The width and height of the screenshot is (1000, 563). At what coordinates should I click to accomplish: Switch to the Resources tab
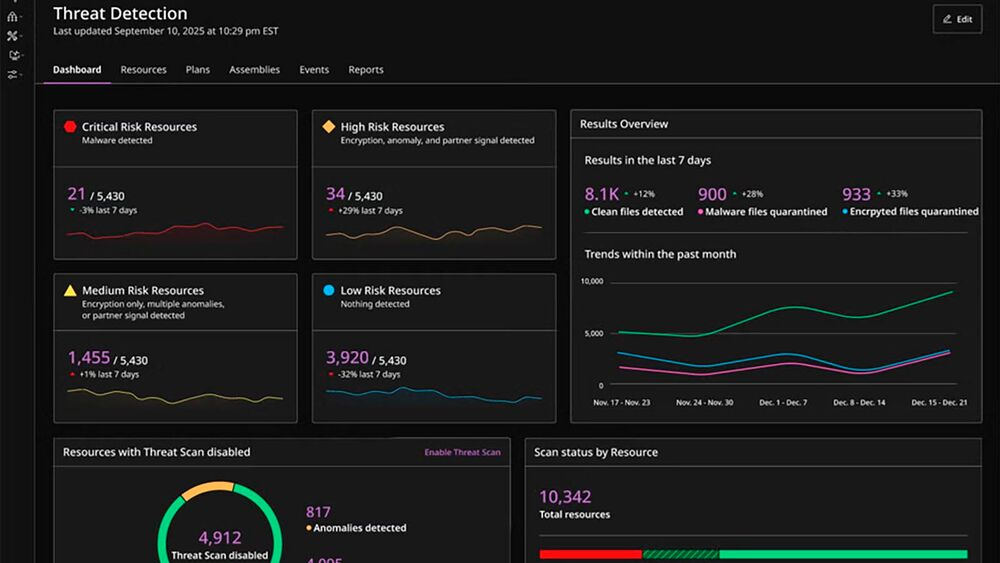tap(143, 69)
